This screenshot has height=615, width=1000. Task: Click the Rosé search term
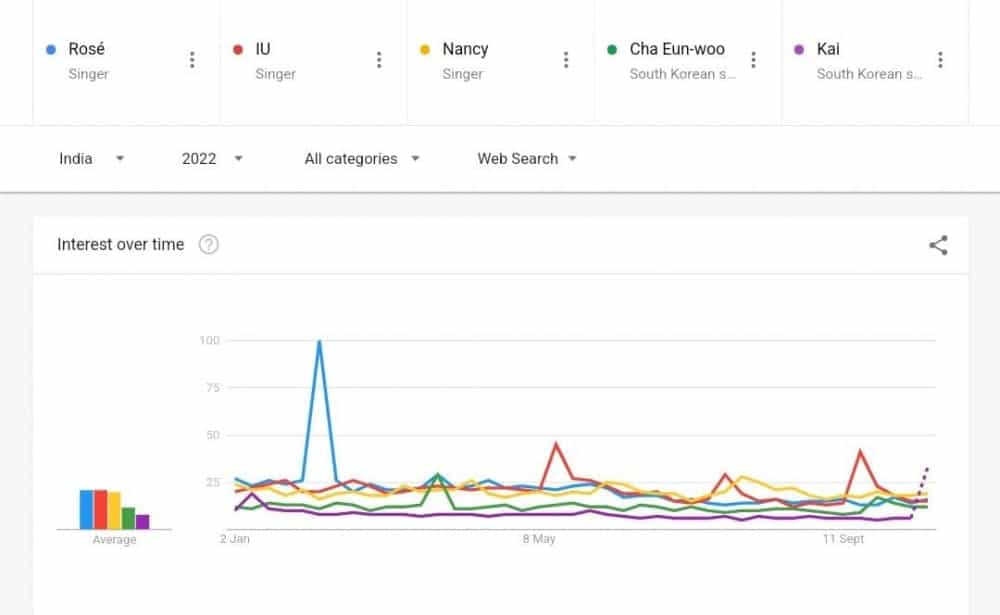click(x=87, y=49)
